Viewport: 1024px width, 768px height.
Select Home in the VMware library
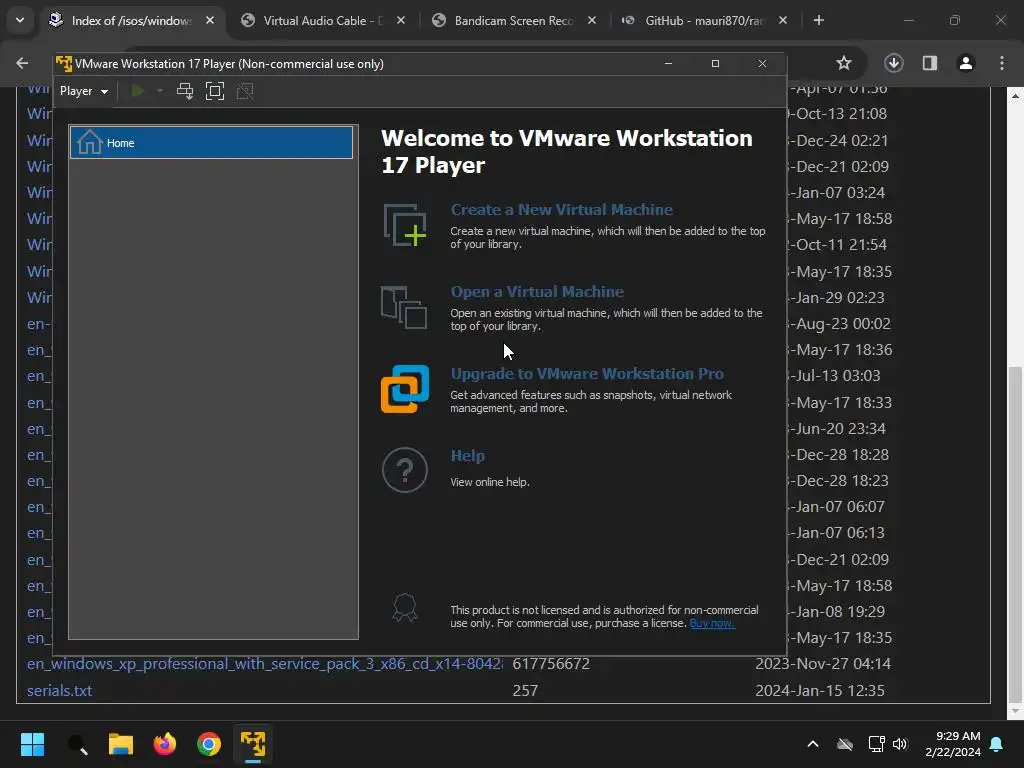(x=212, y=142)
